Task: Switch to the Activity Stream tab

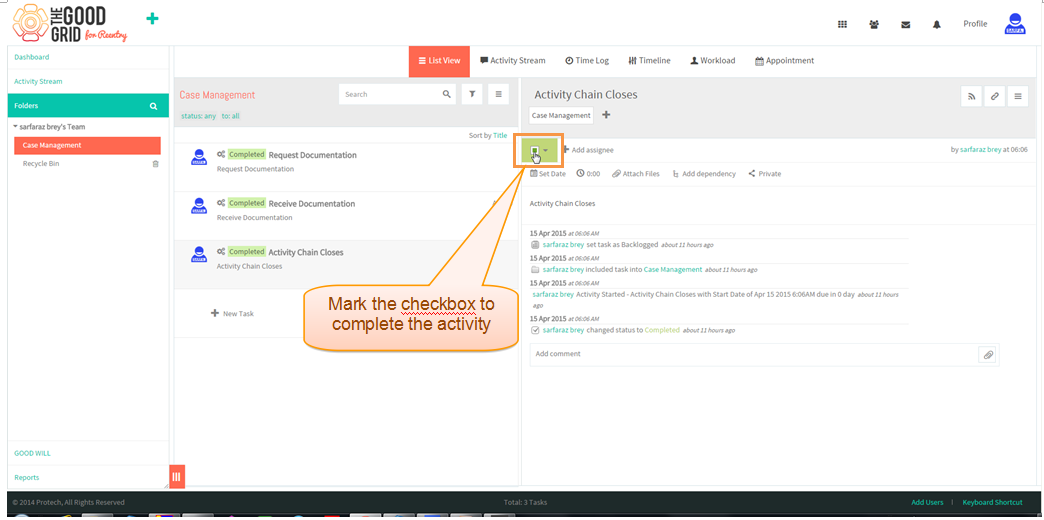Action: pos(513,61)
